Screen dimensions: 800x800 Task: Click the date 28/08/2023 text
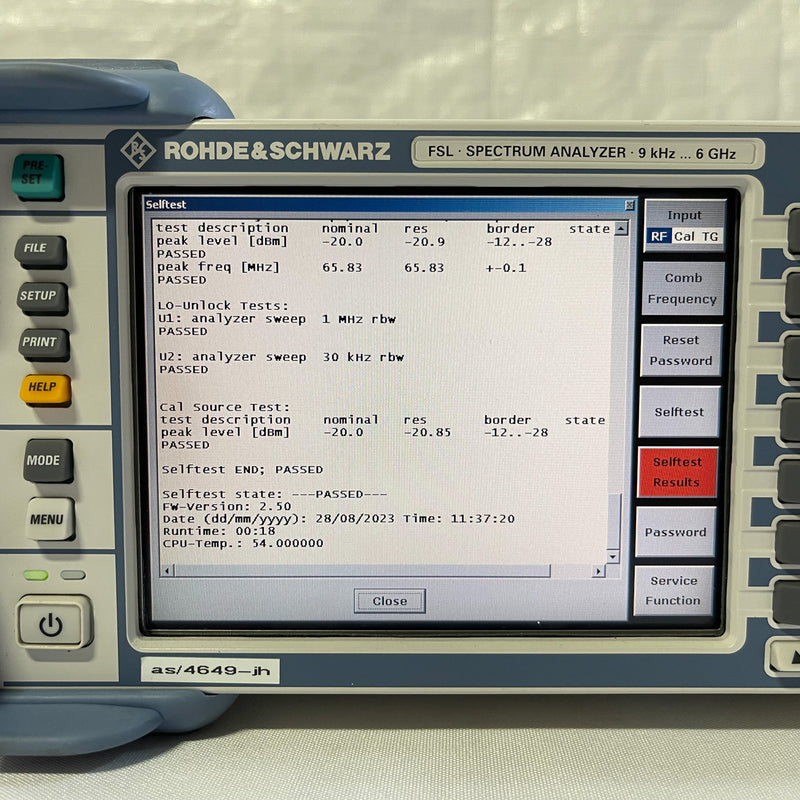tap(355, 518)
